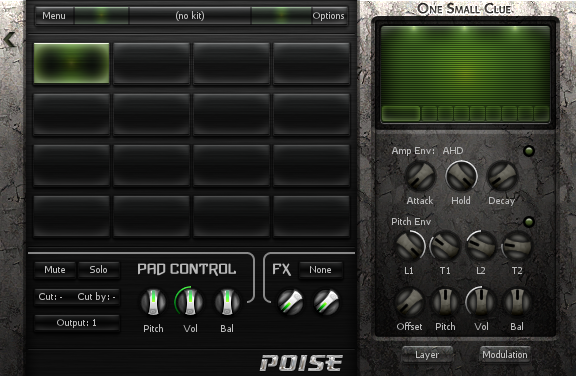Click the back arrow at the left edge
Viewport: 576px width, 376px height.
coord(10,39)
